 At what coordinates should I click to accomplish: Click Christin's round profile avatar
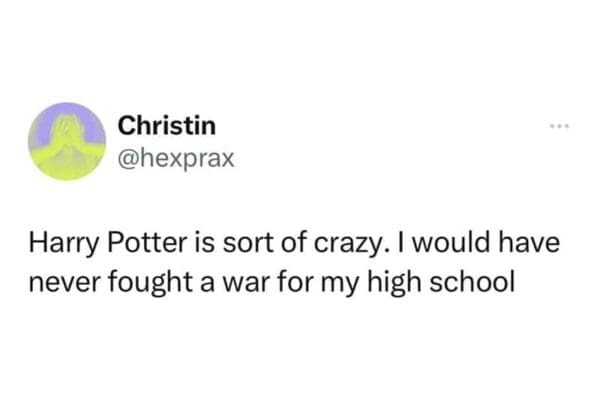pyautogui.click(x=67, y=141)
